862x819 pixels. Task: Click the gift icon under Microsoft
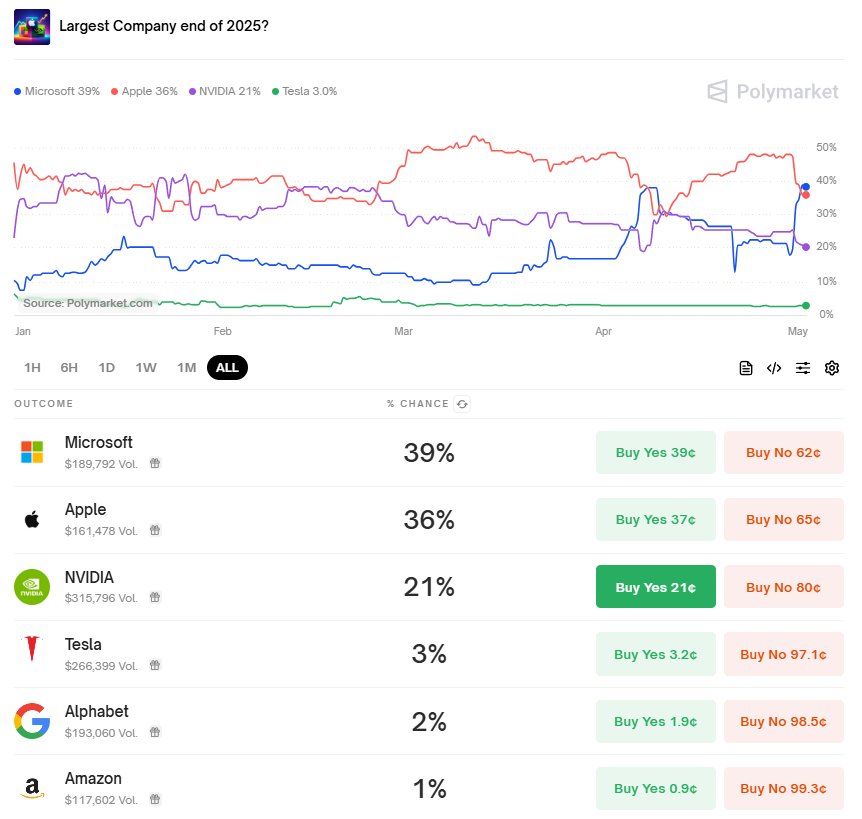point(155,463)
